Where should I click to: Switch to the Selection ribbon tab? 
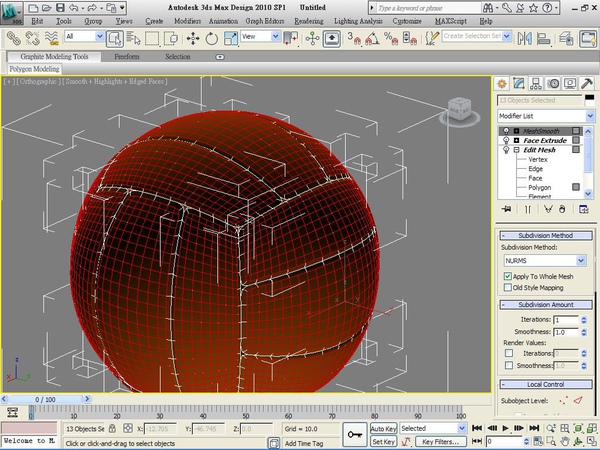tap(178, 57)
